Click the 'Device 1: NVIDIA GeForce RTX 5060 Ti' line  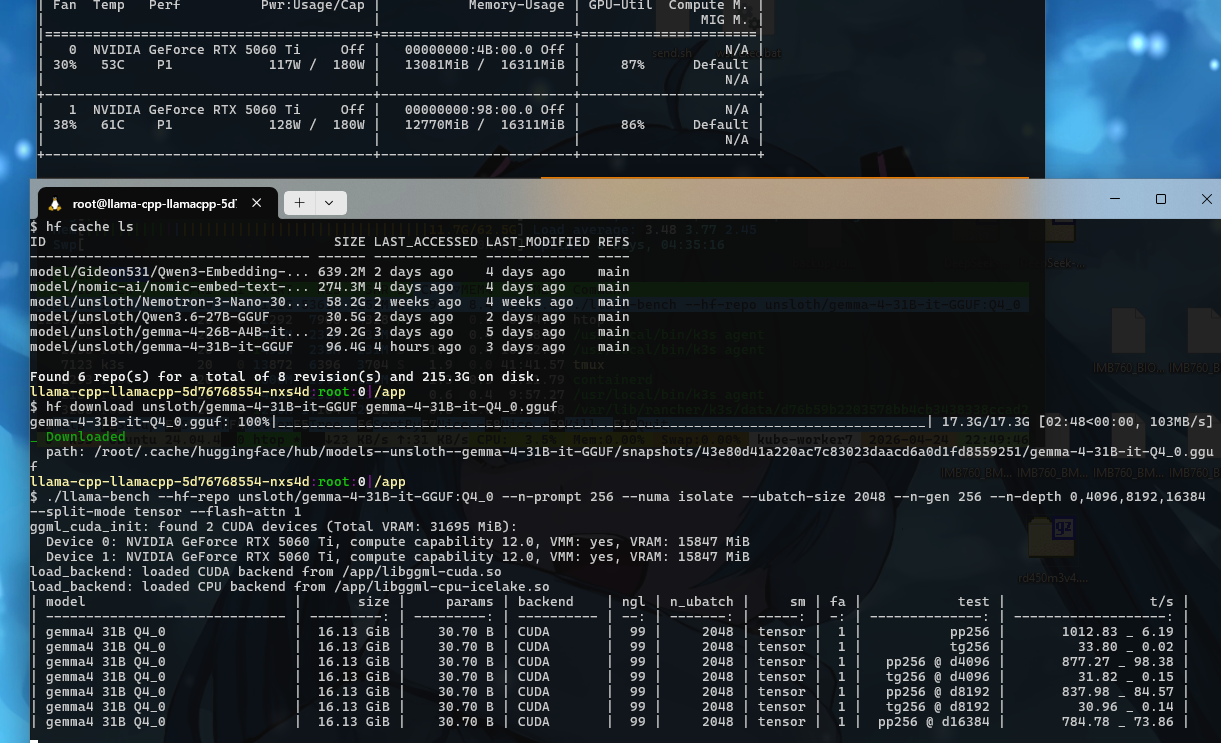(398, 557)
